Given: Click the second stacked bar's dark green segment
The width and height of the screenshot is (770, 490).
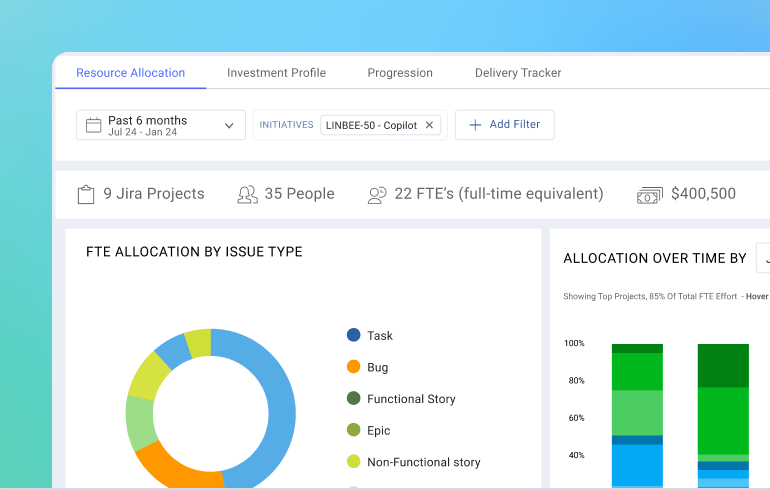Looking at the screenshot, I should pyautogui.click(x=723, y=365).
